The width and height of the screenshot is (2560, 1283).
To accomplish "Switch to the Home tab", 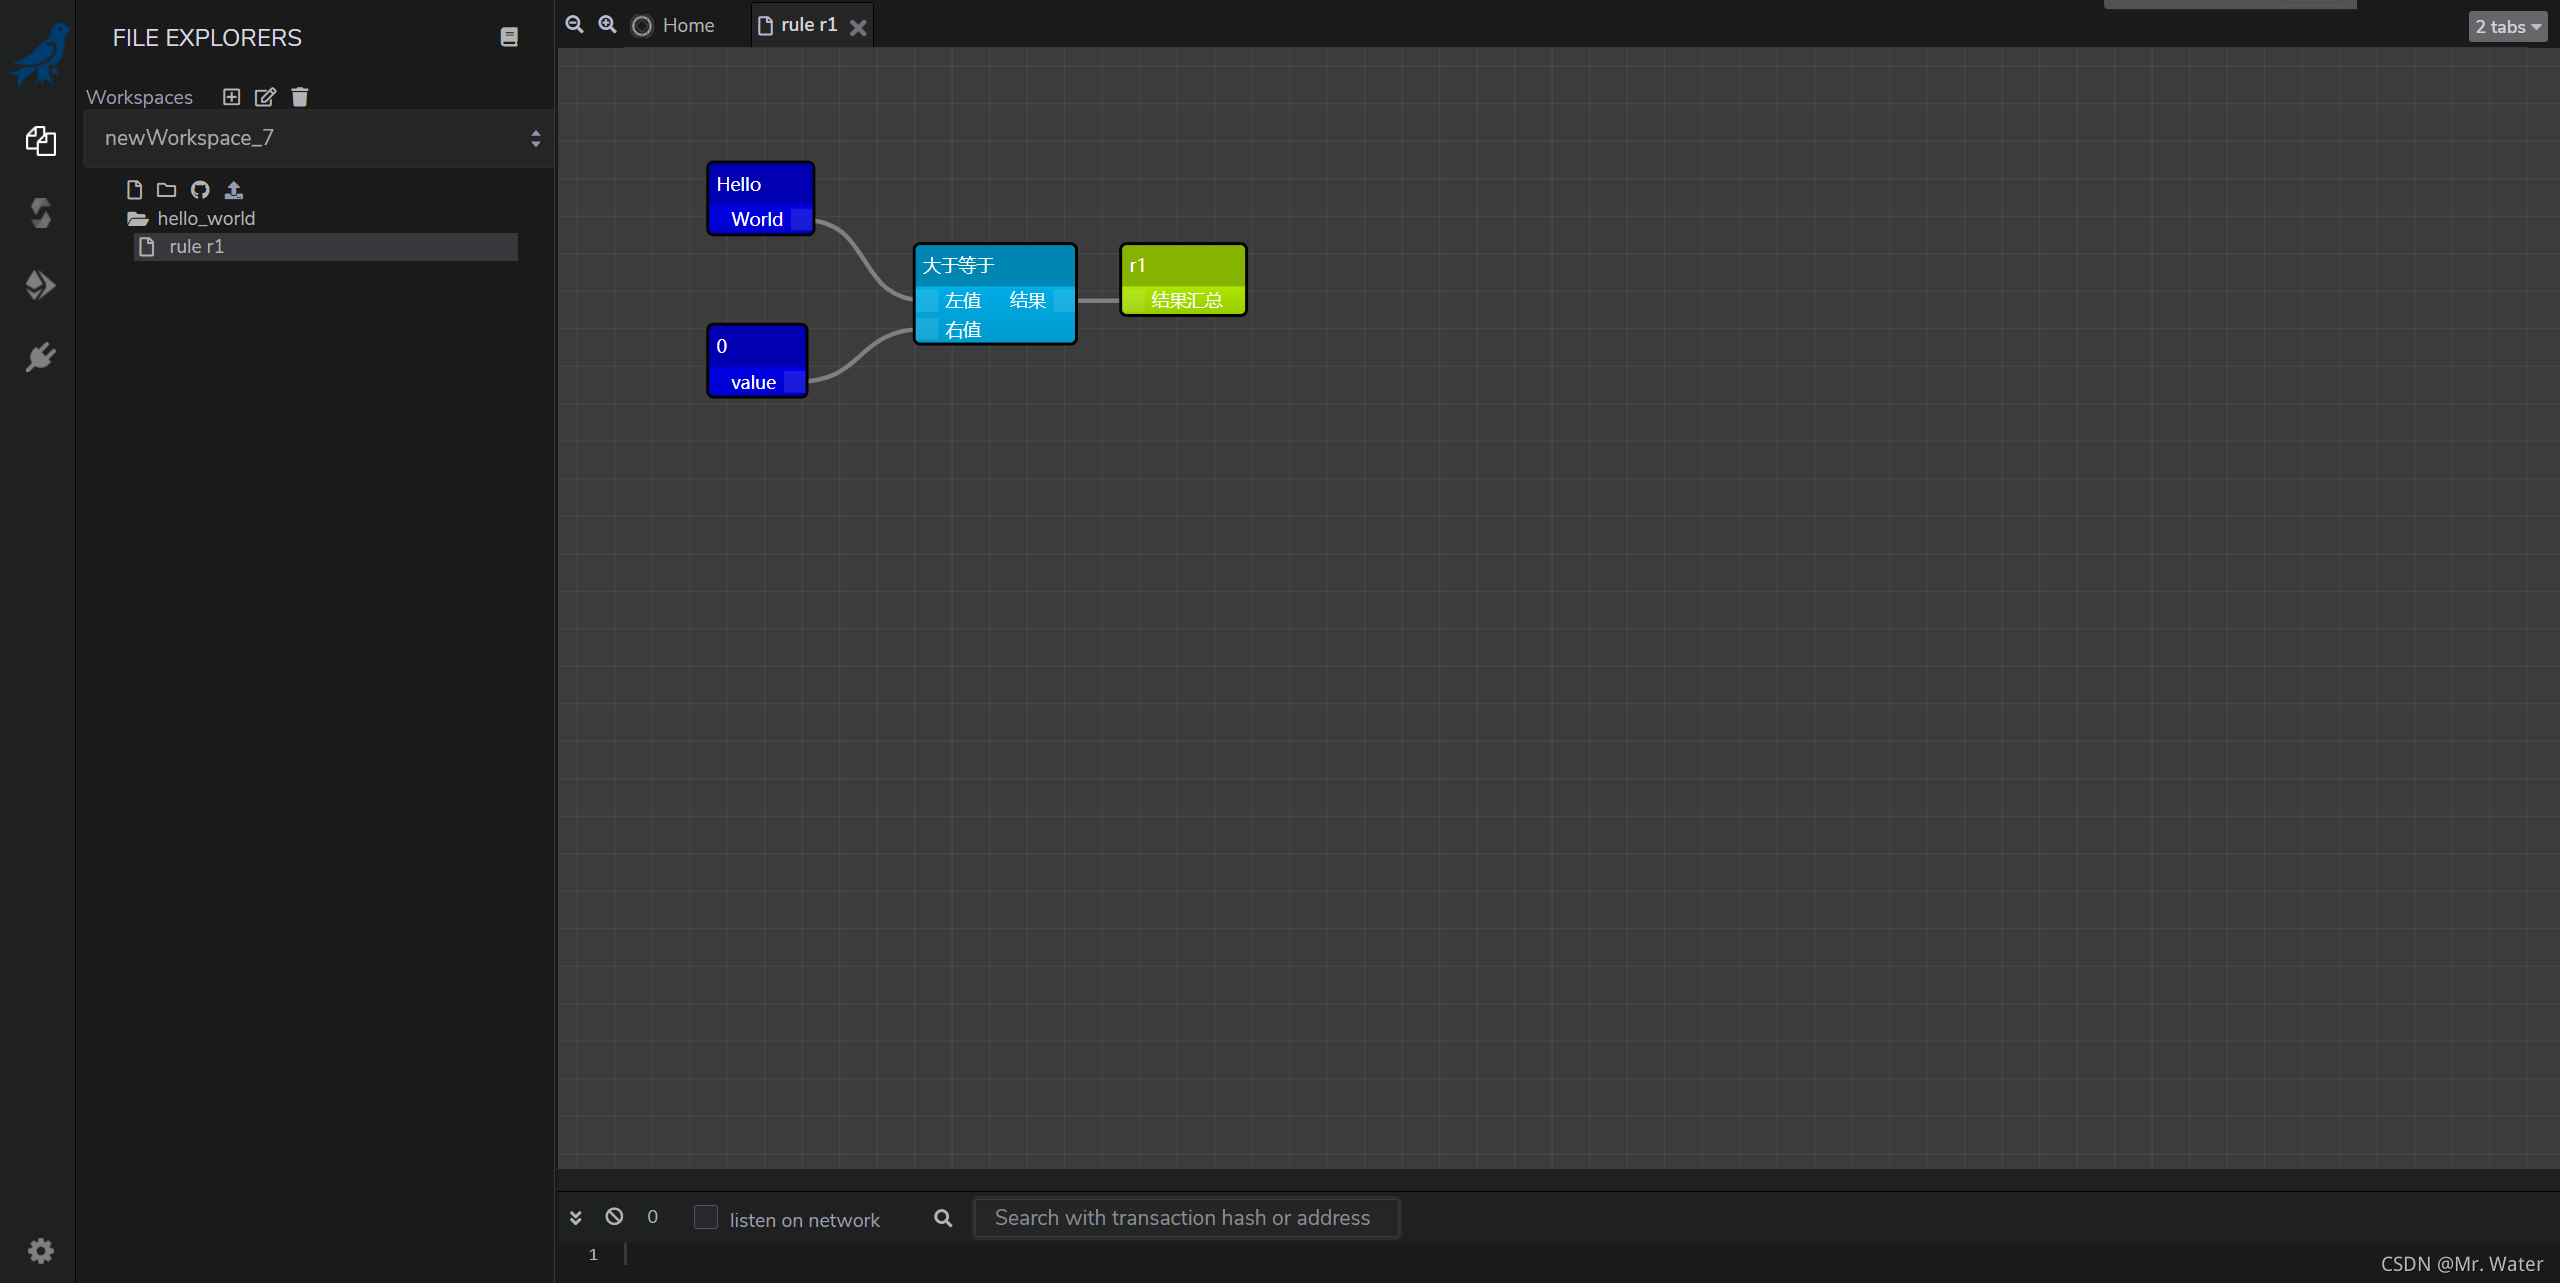I will [x=687, y=26].
